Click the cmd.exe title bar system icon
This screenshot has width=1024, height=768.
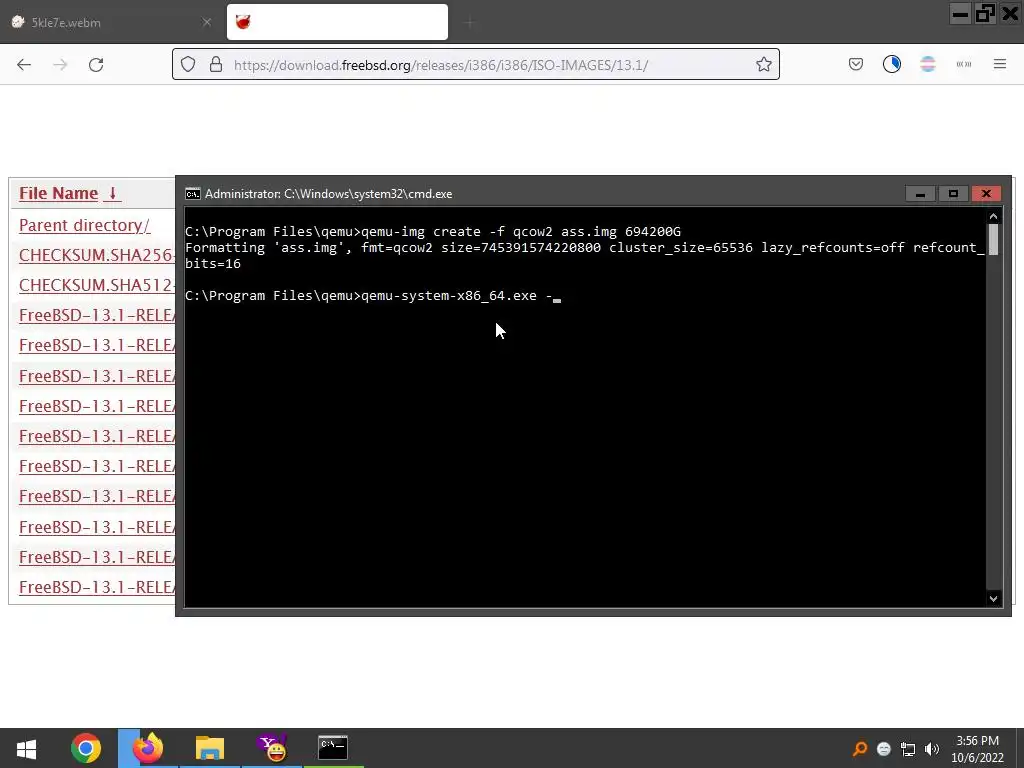tap(193, 194)
